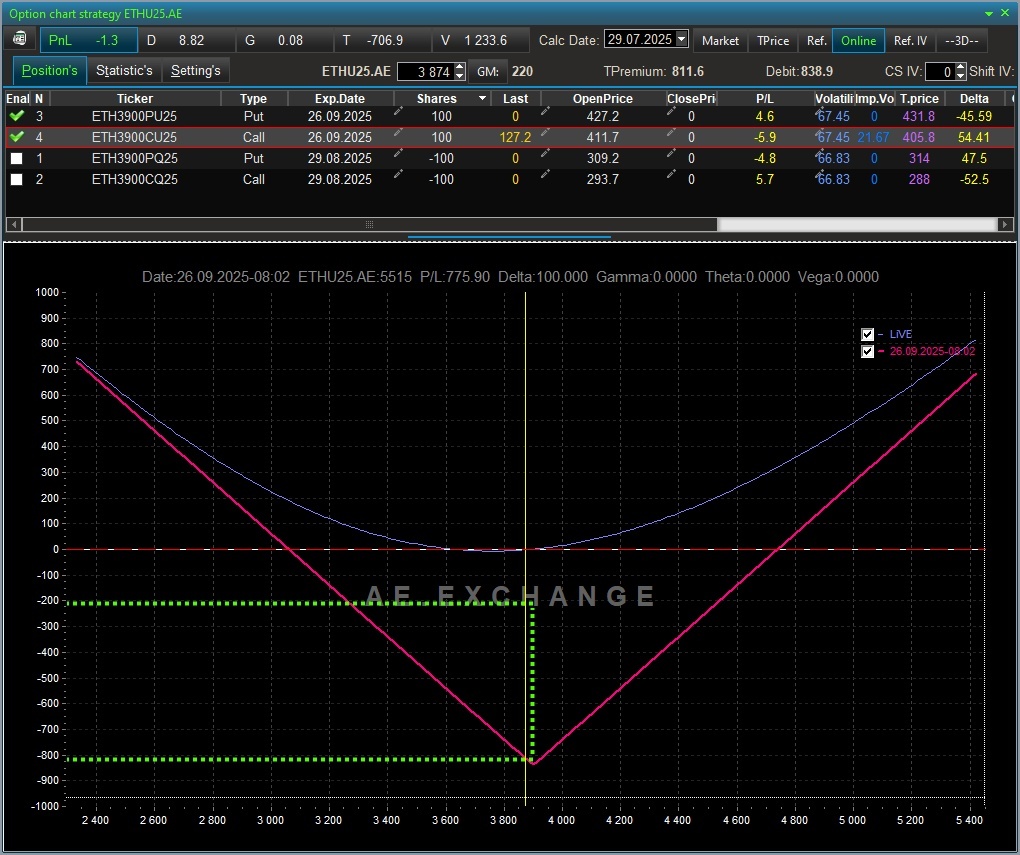Viewport: 1020px width, 855px height.
Task: Click the P/L column header
Action: coord(764,98)
